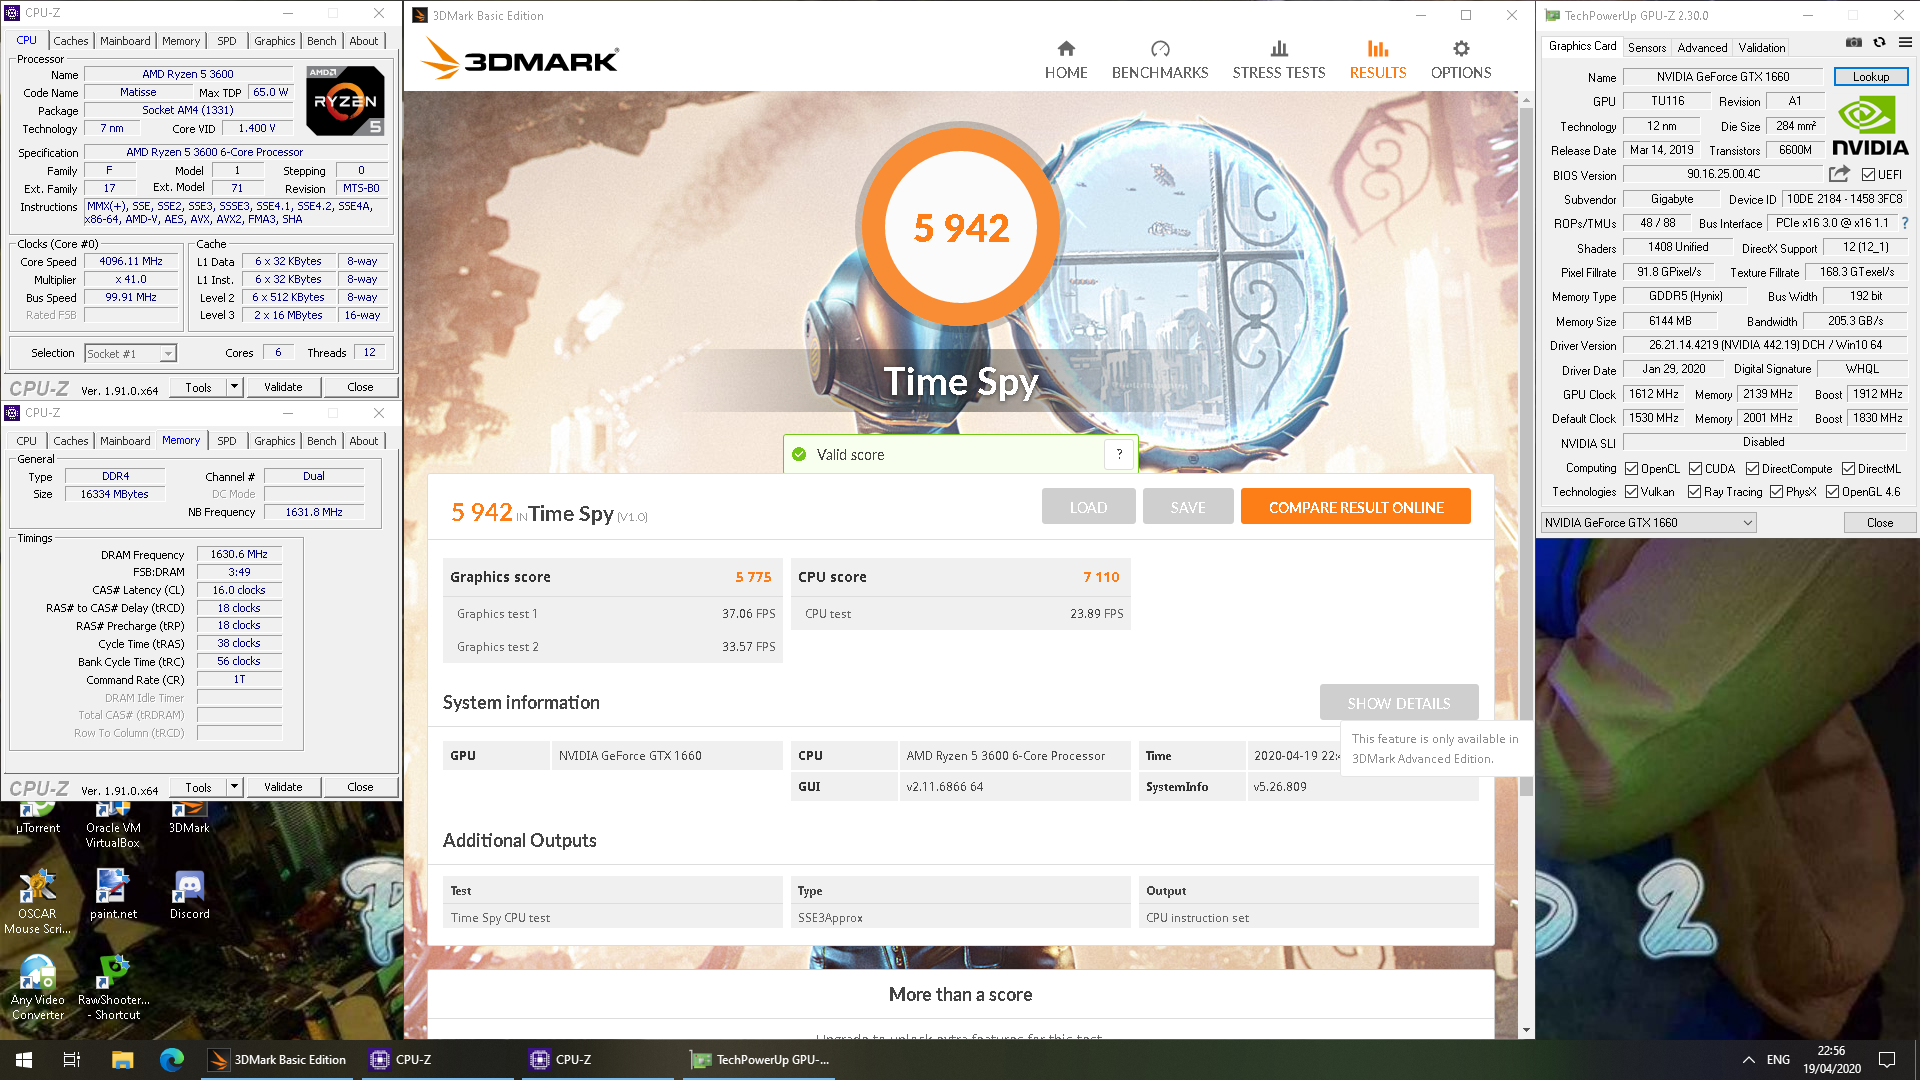This screenshot has width=1920, height=1080.
Task: Click the taskbar clock showing 22:56
Action: [1831, 1060]
